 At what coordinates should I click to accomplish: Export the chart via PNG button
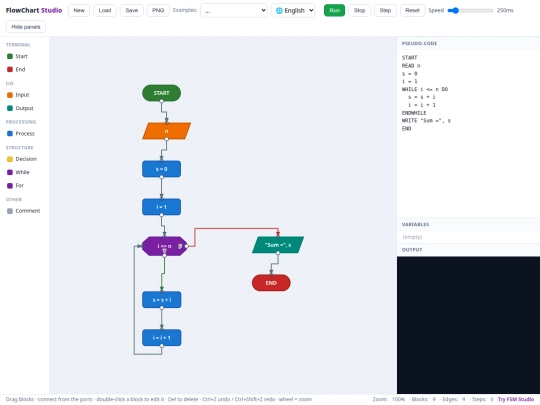pos(158,10)
